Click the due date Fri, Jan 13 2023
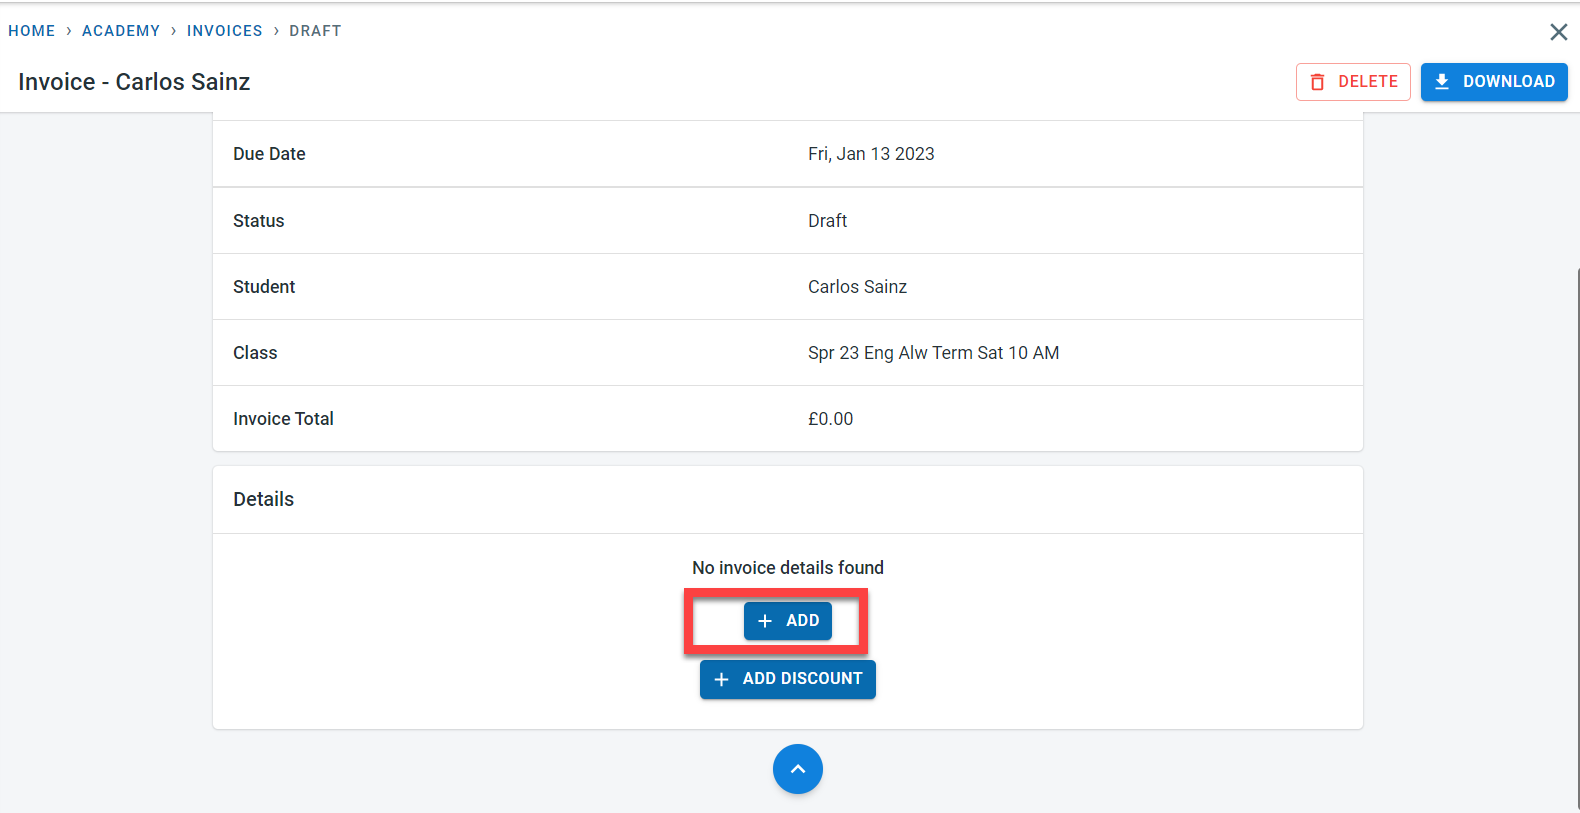This screenshot has height=813, width=1580. (x=871, y=154)
